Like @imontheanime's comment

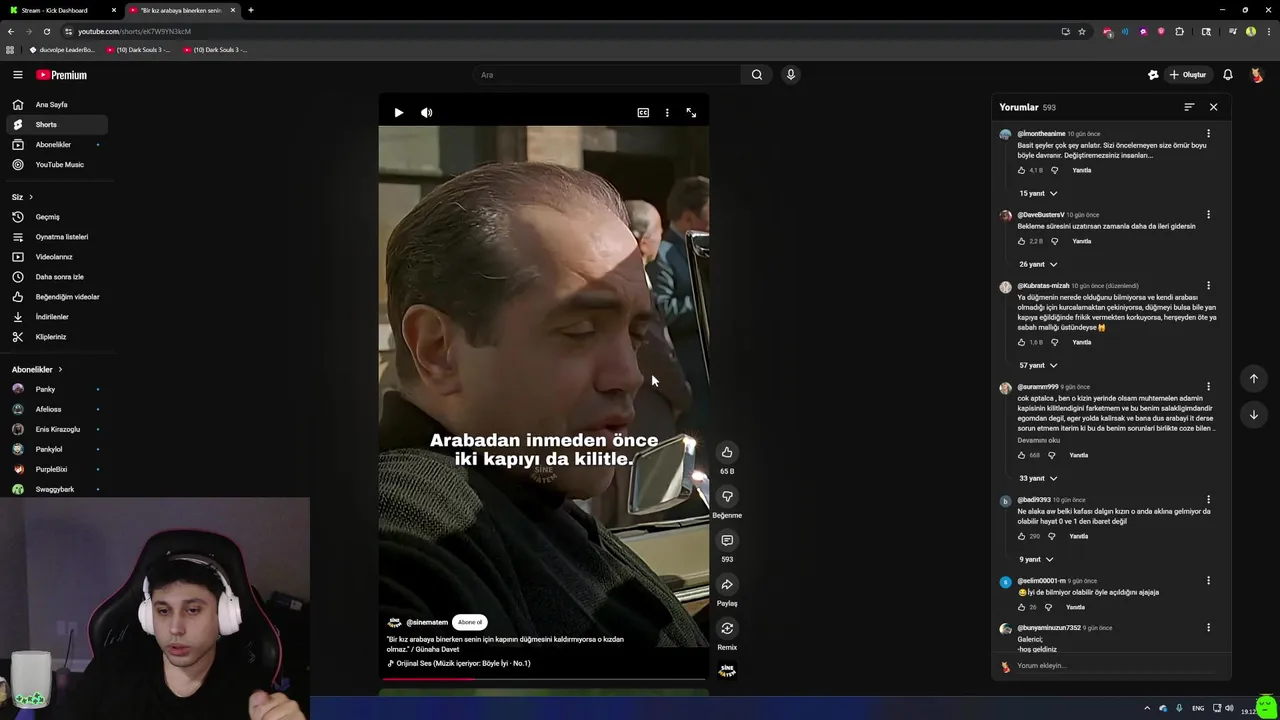pos(1022,170)
